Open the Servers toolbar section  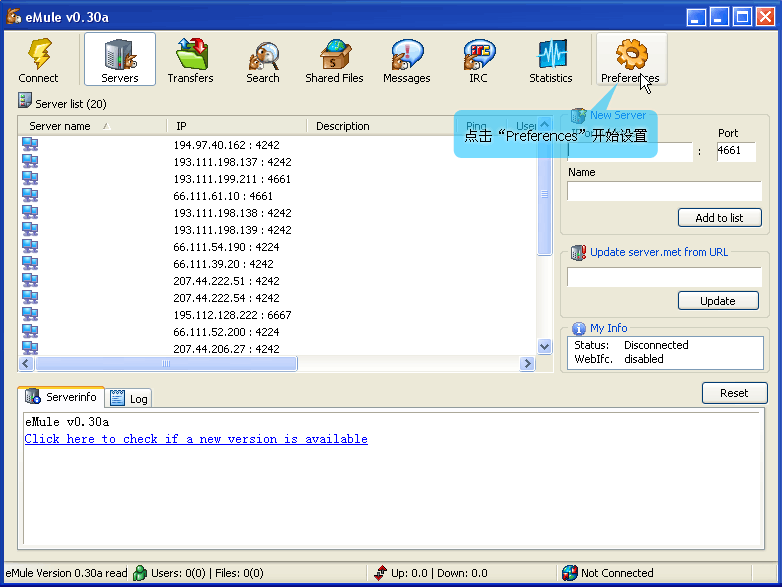120,59
